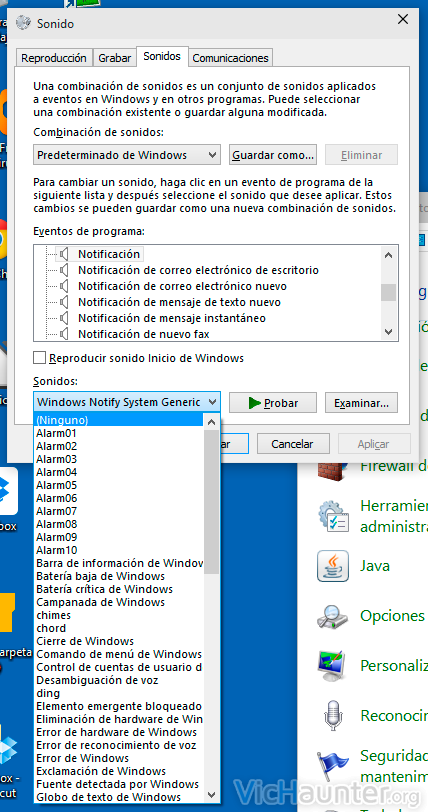
Task: Open the Personalización monitor icon
Action: 333,665
